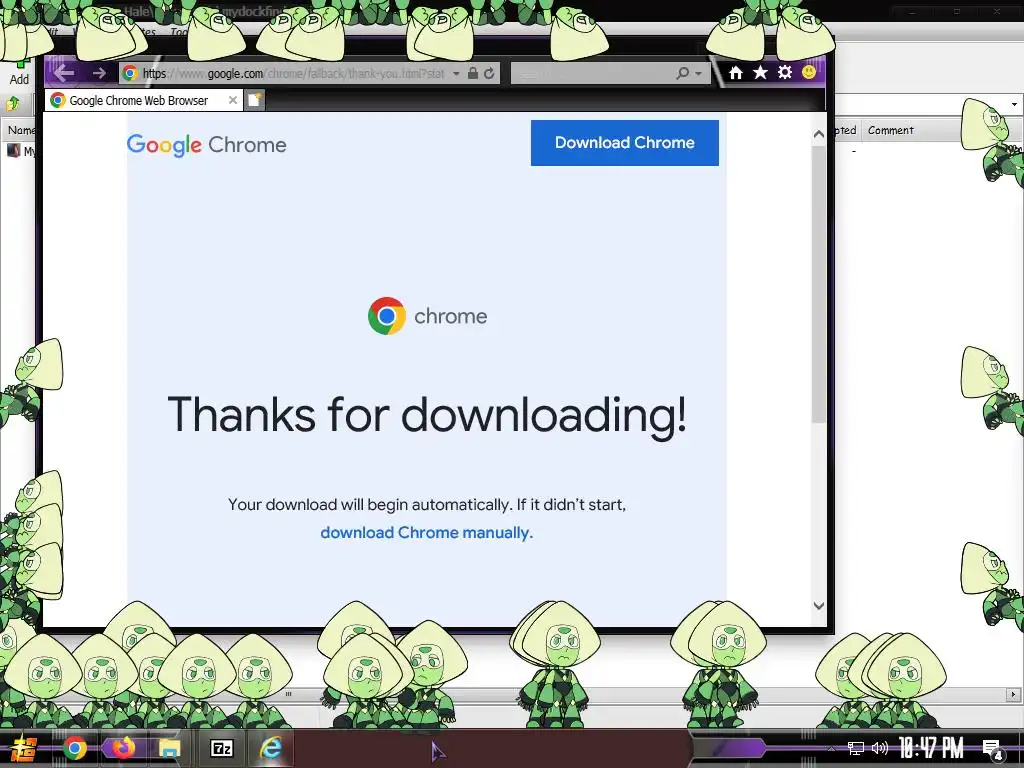1024x768 pixels.
Task: Click the address bar showing google.com URL
Action: point(293,73)
